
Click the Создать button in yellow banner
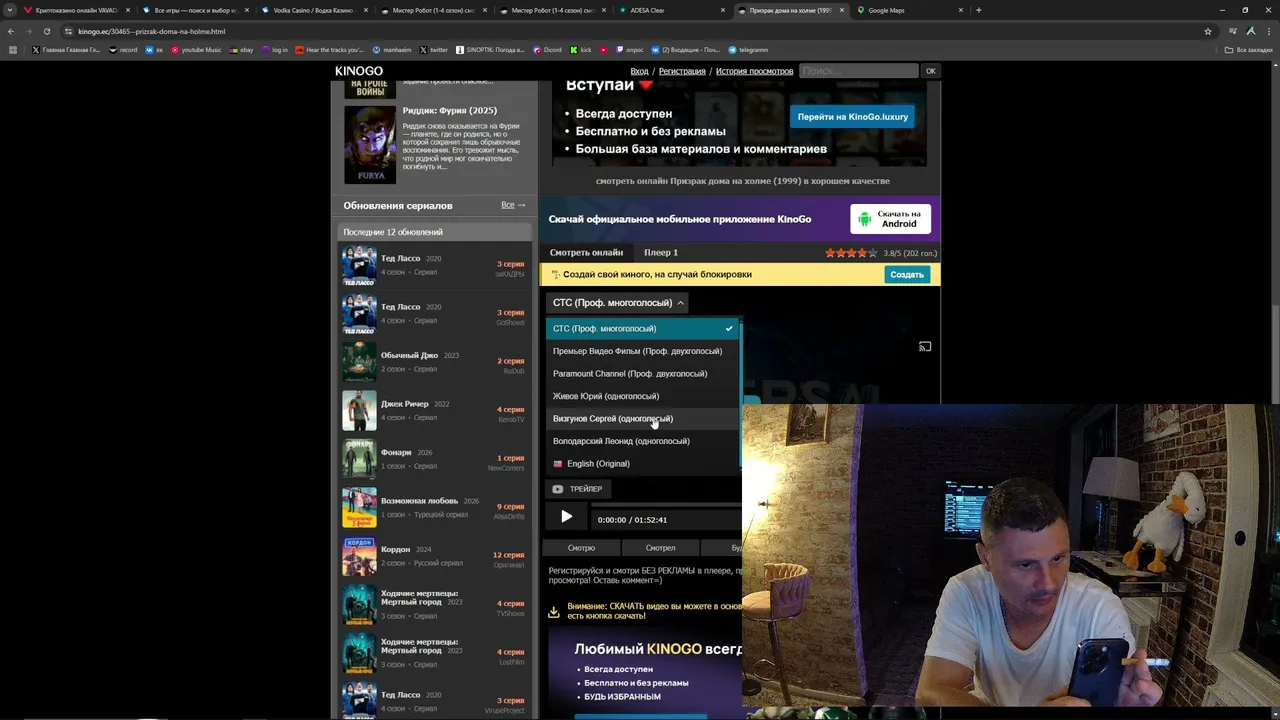click(907, 274)
